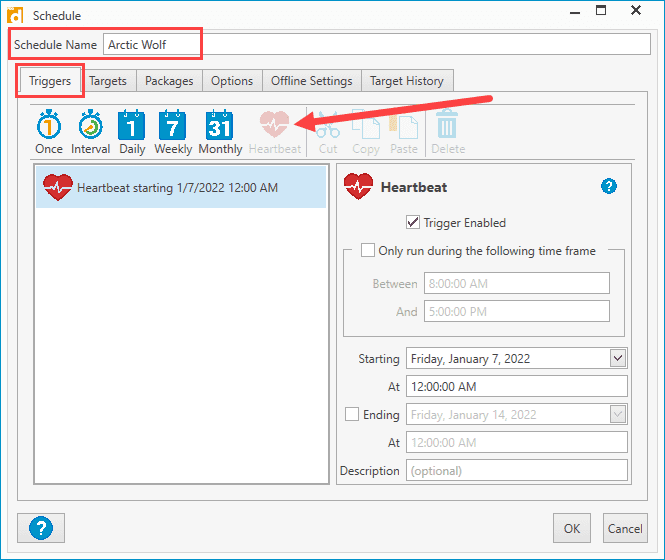Maximize the Schedule window

click(601, 10)
